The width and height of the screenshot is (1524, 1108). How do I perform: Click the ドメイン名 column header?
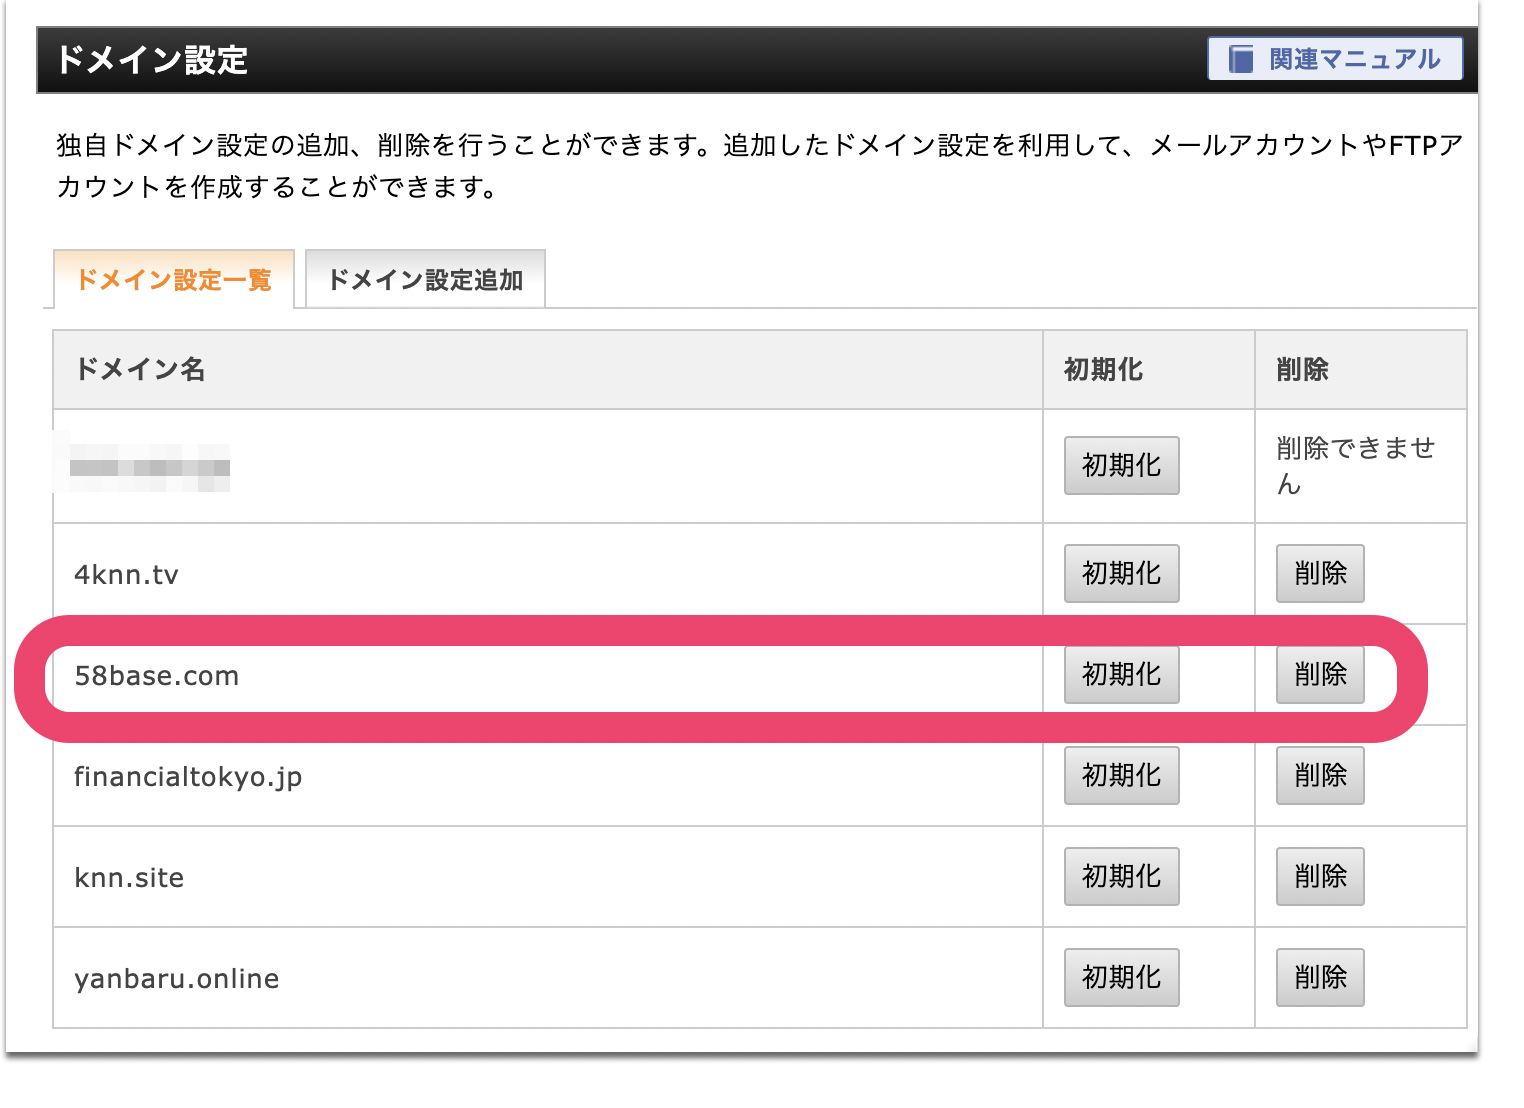pyautogui.click(x=140, y=370)
